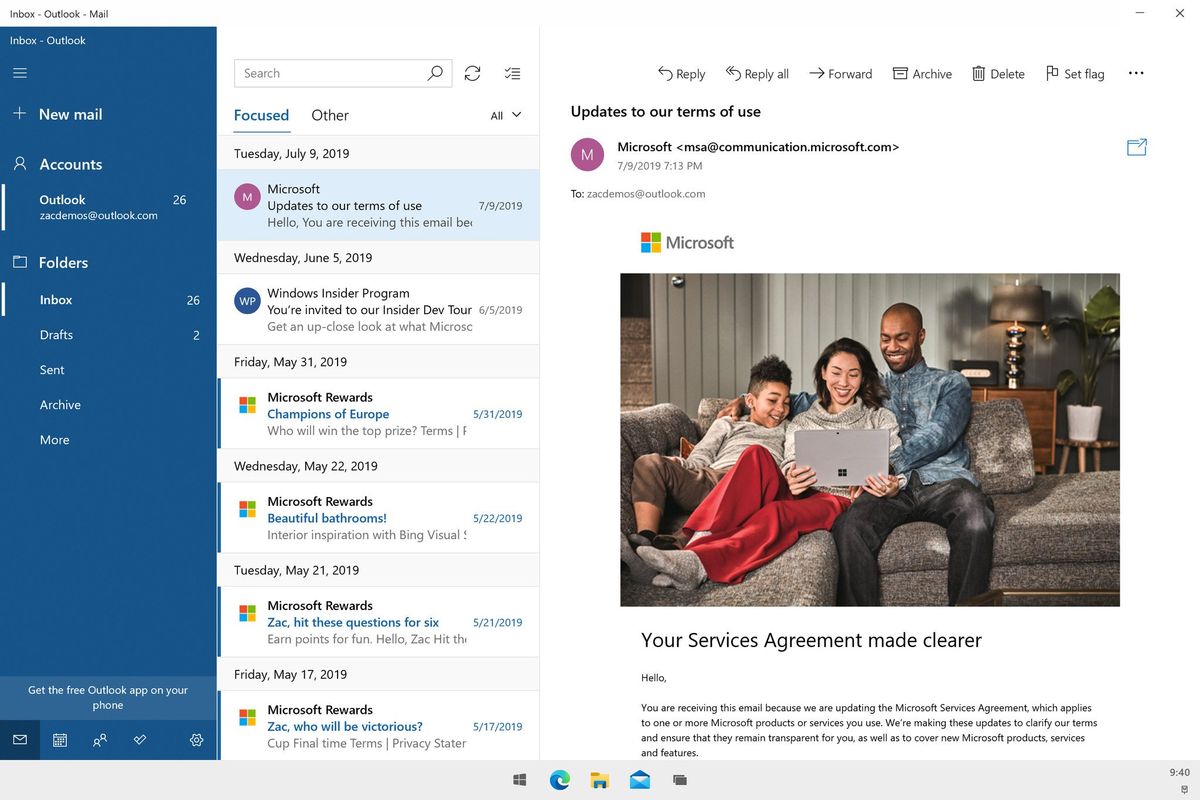Click Windows Start button in taskbar
Screen dimensions: 1200x800
click(520, 780)
